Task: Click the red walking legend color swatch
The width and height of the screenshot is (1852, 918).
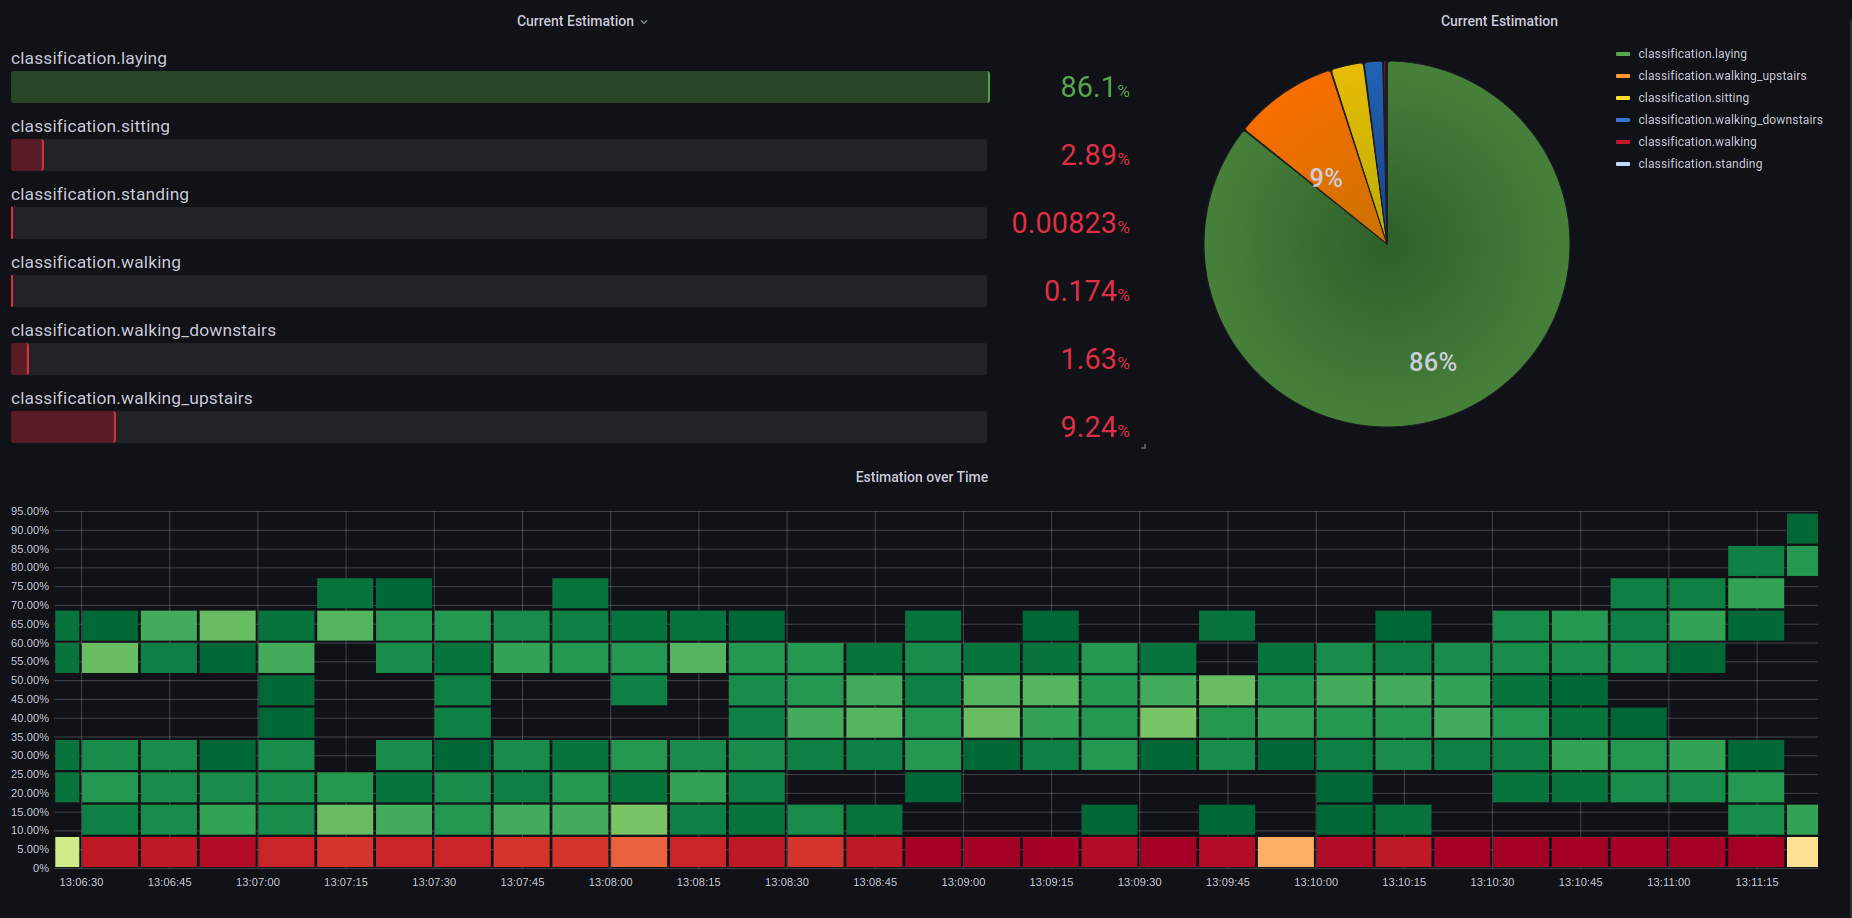Action: coord(1623,142)
